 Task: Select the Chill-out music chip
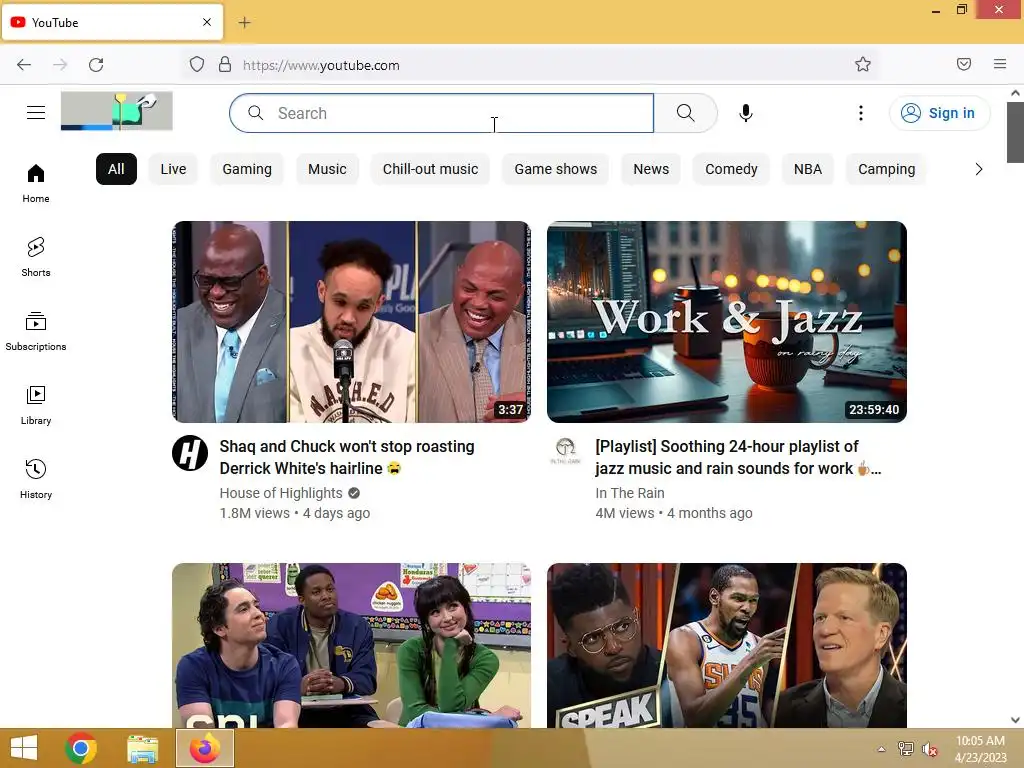click(x=430, y=169)
